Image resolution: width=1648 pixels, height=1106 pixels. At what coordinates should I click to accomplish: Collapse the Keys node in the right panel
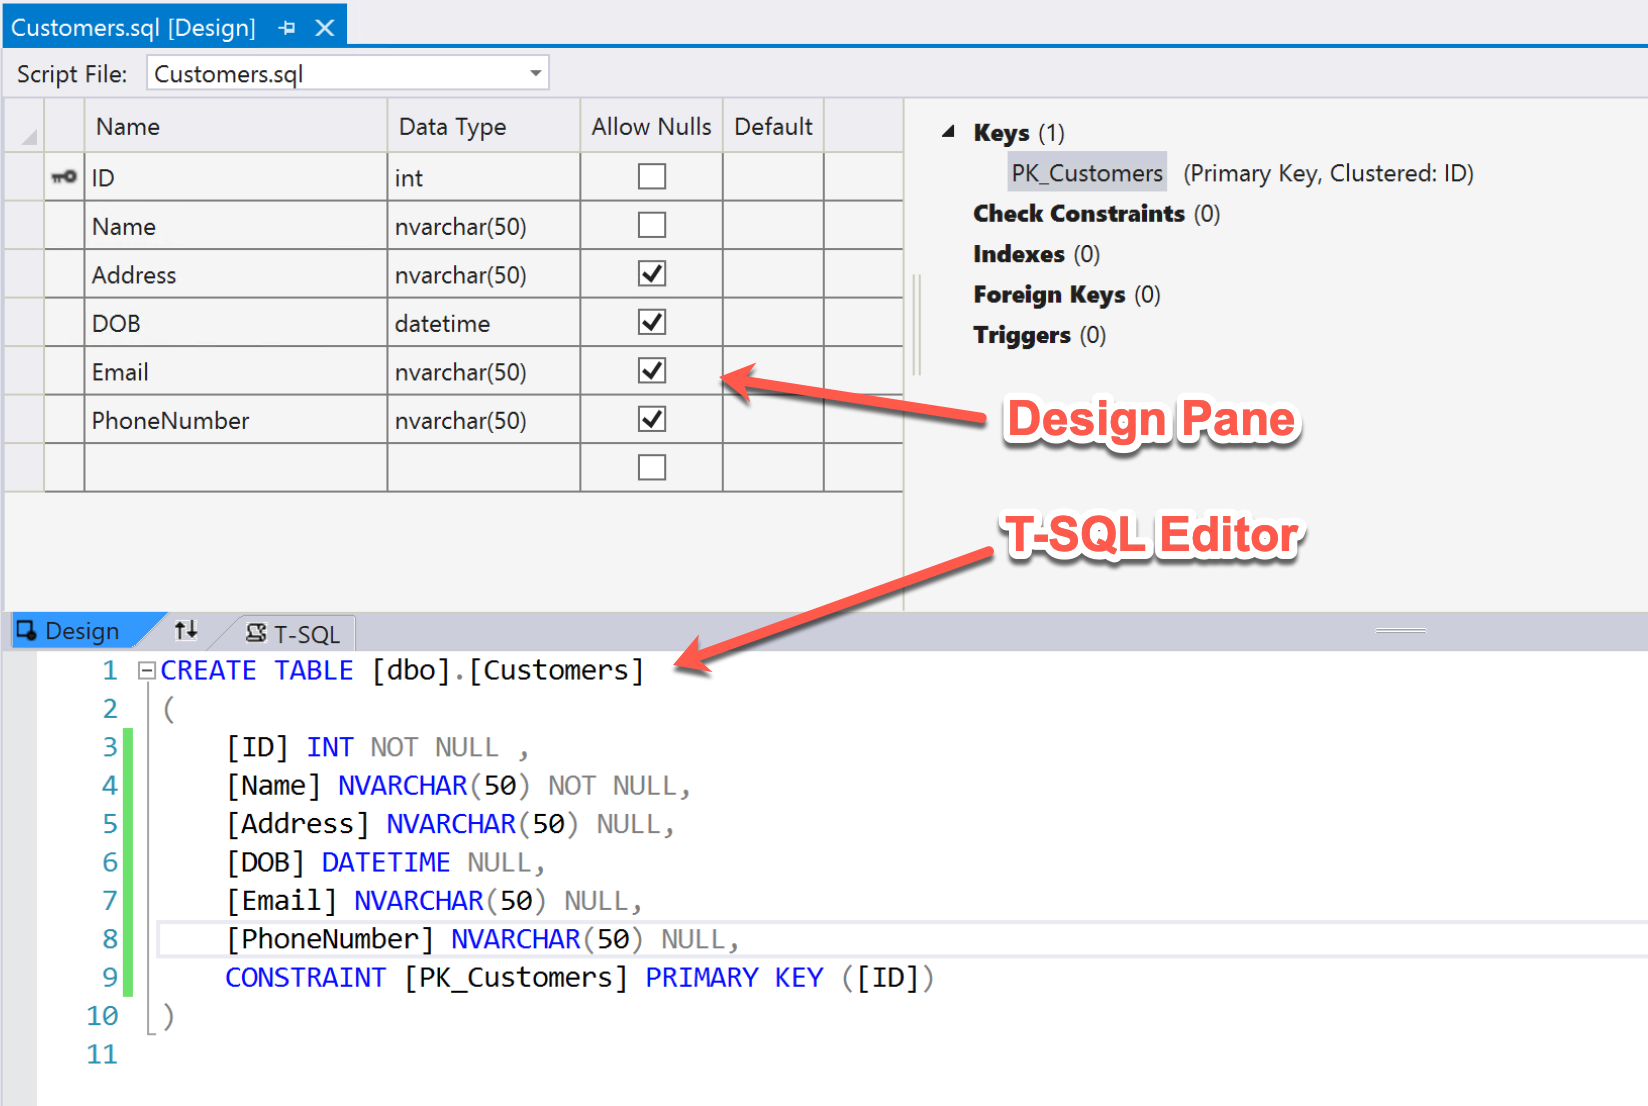coord(947,131)
